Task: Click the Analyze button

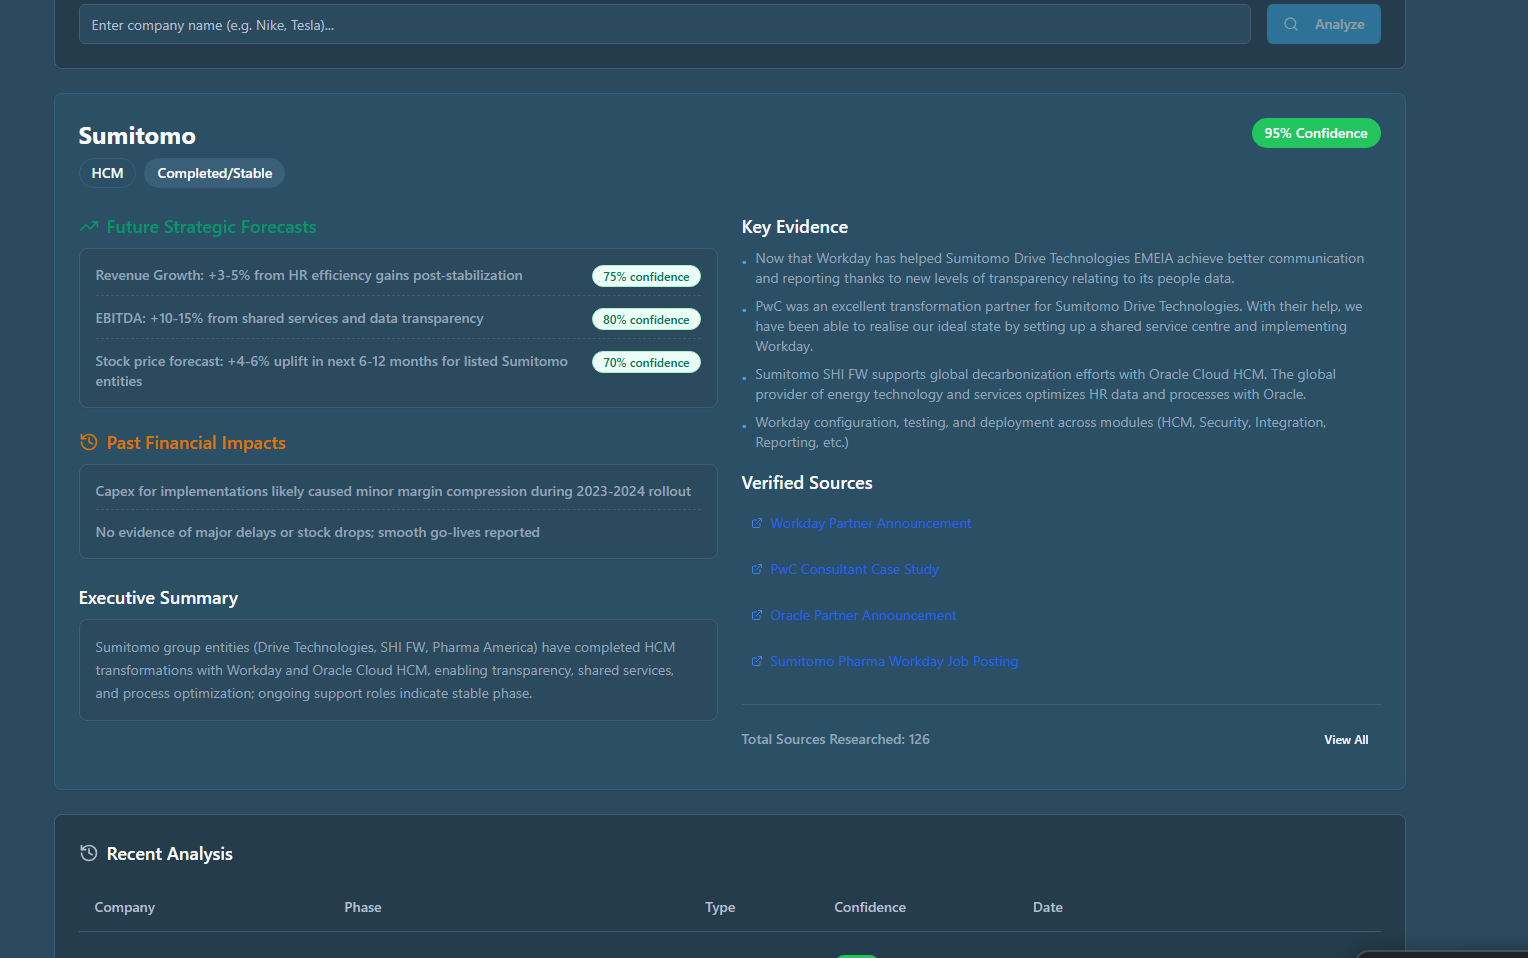Action: [1323, 24]
